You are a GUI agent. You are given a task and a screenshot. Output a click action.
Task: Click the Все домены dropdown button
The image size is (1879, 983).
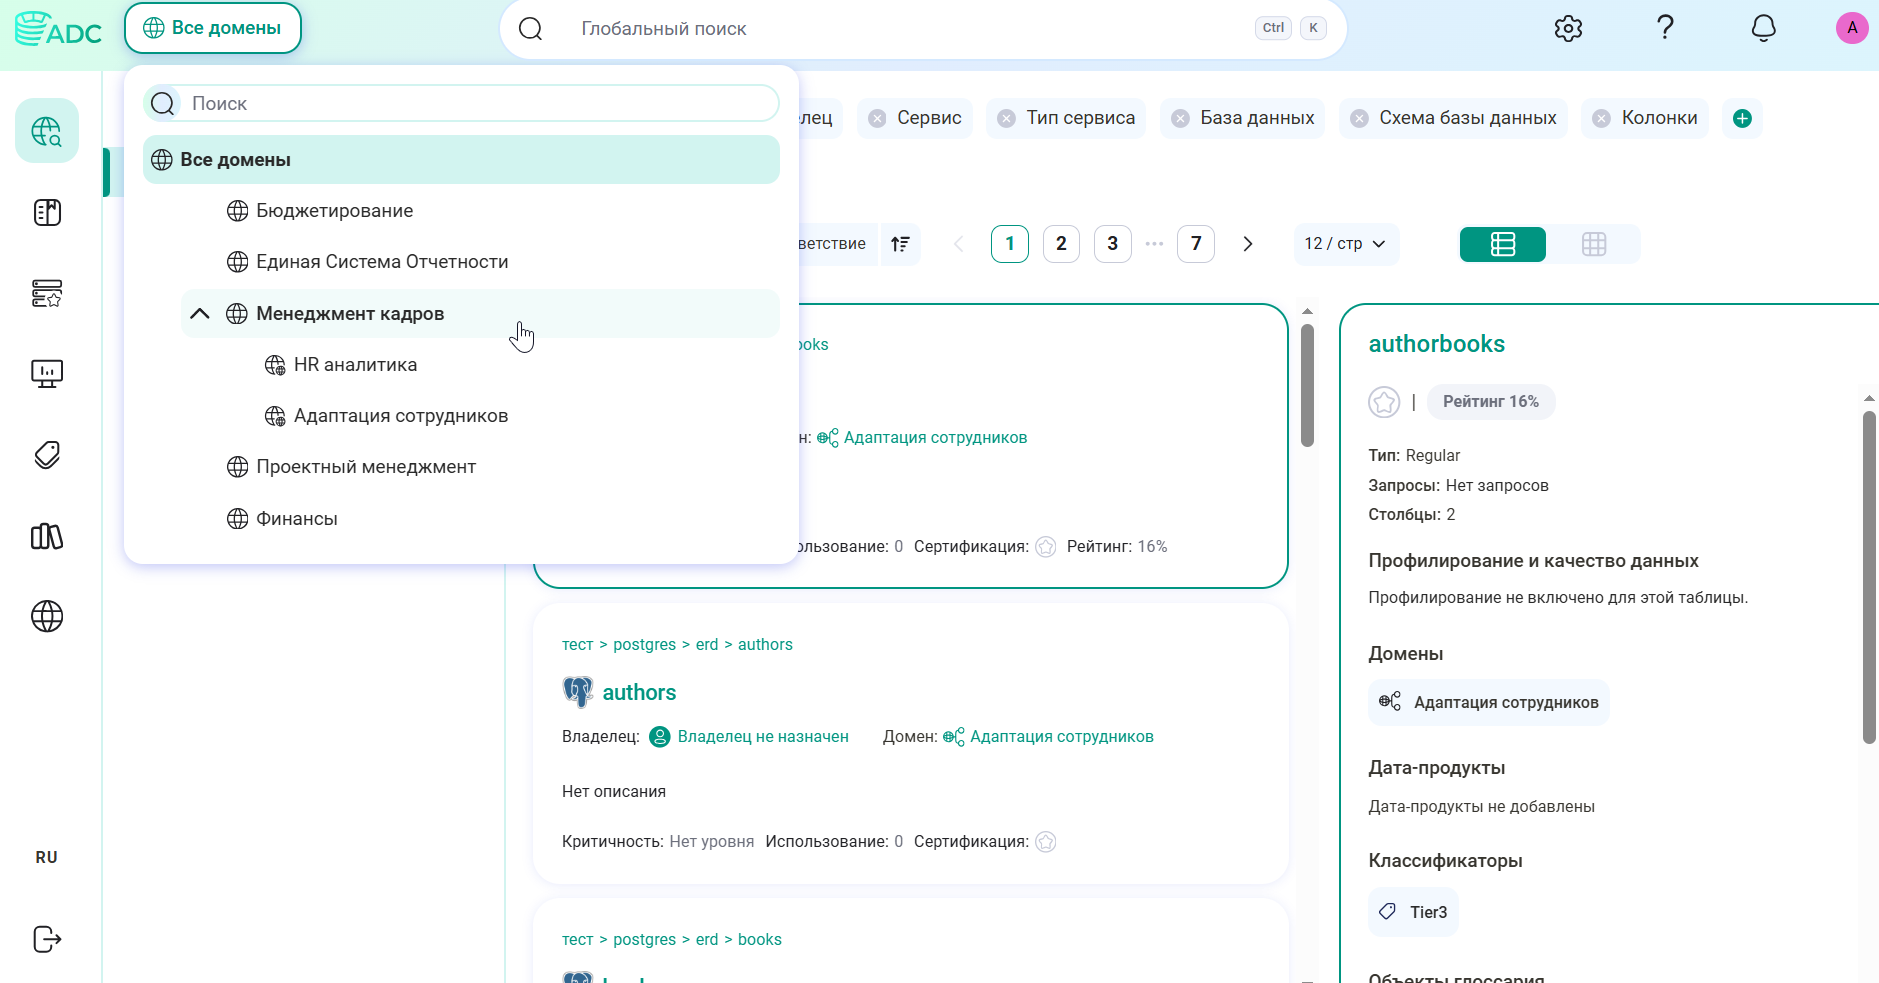click(x=213, y=28)
